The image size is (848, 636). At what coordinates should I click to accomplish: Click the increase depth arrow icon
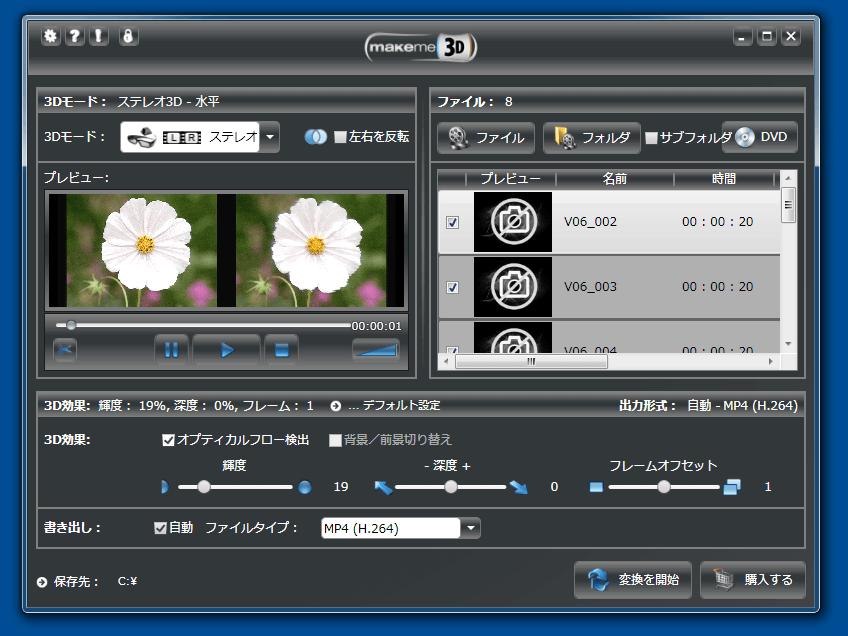coord(519,487)
